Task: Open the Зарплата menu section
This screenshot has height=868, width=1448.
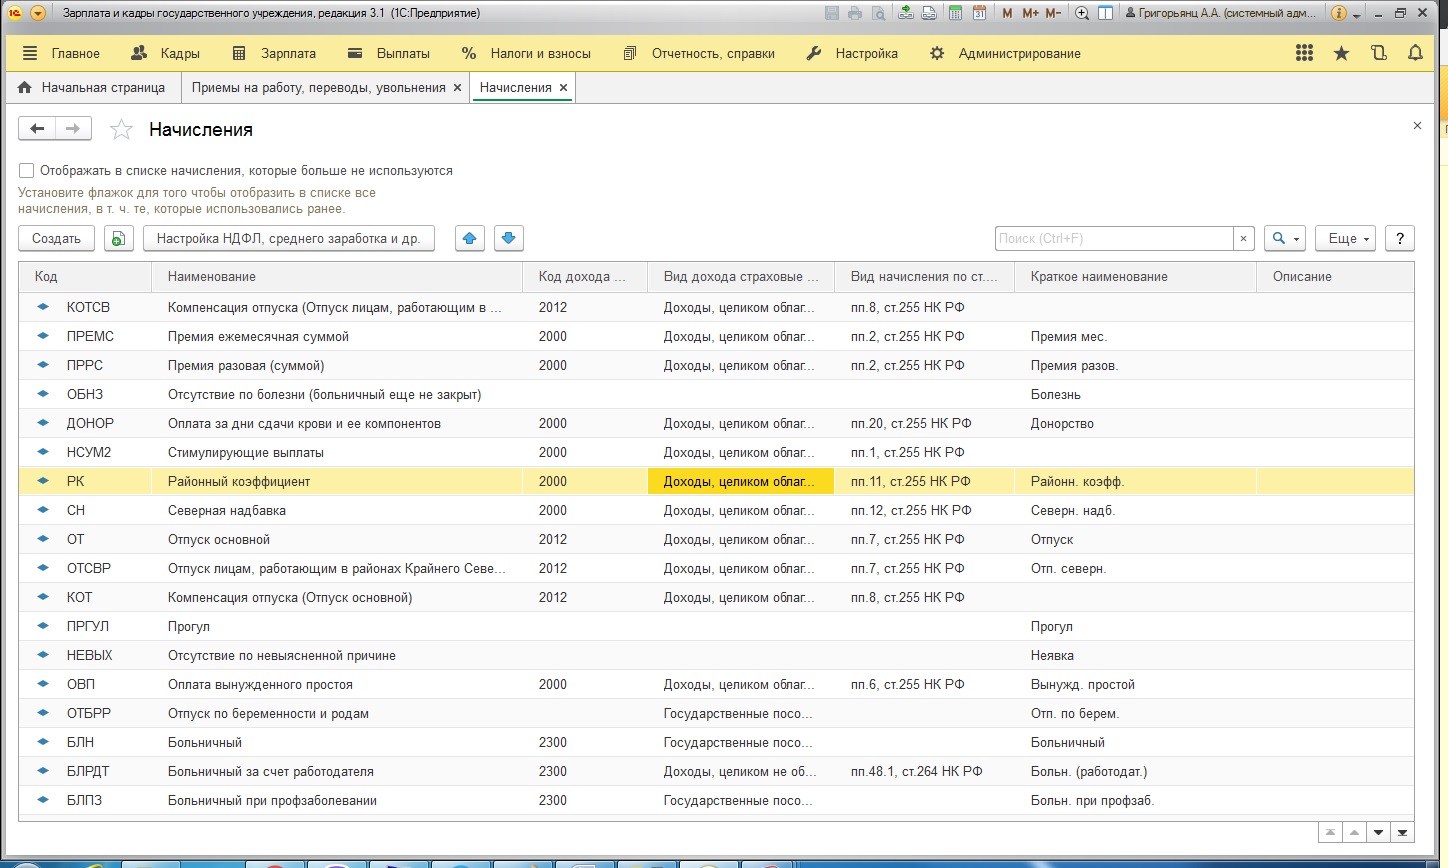Action: 274,54
